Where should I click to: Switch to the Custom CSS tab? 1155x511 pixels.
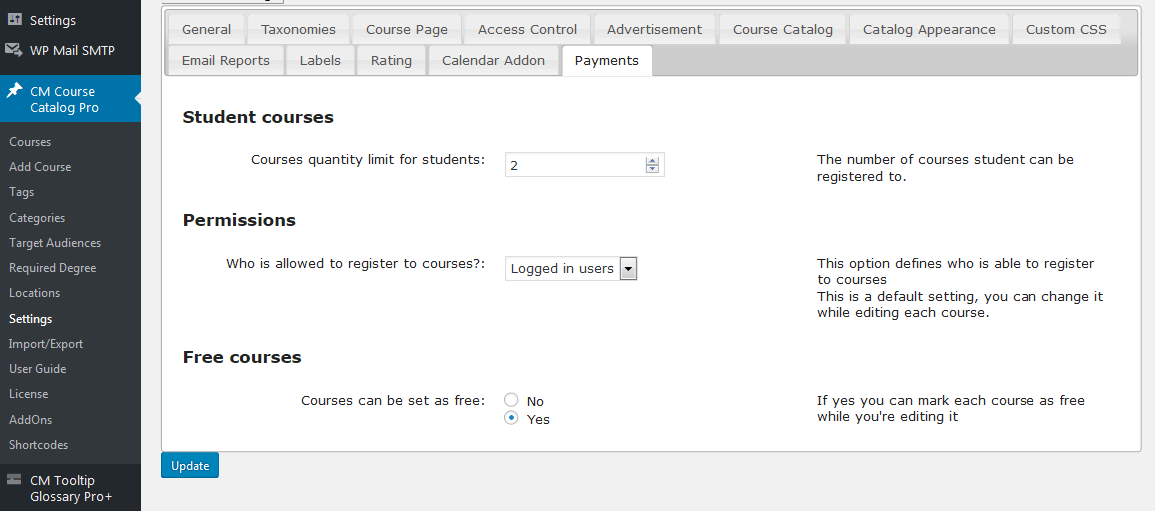tap(1065, 29)
